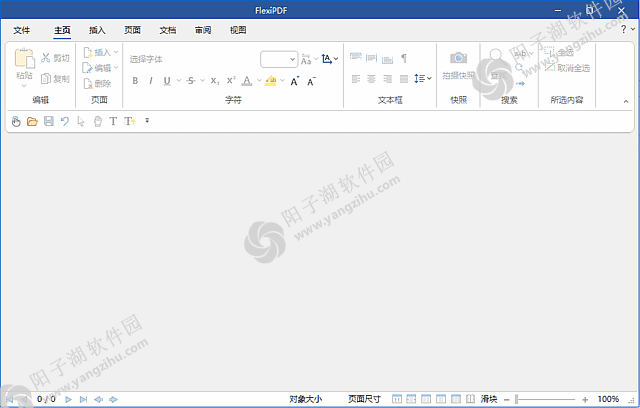Switch to the 页面 page tab

(132, 30)
